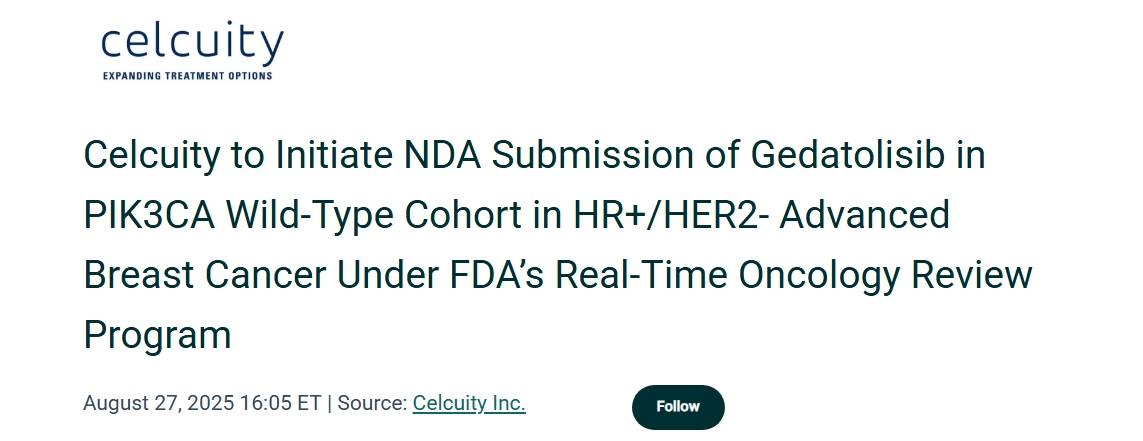1143x441 pixels.
Task: Click the 'Source:' label
Action: [x=372, y=403]
